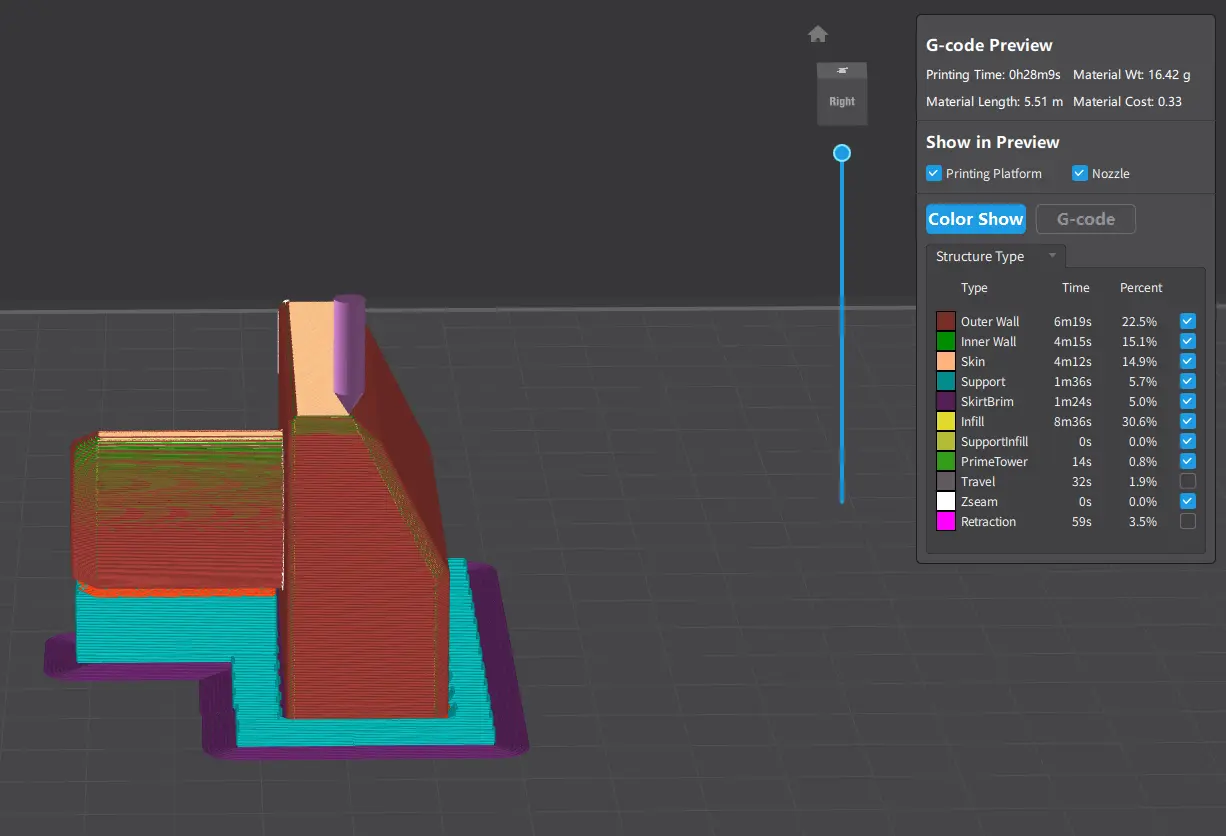
Task: Toggle Skin visibility checkbox
Action: click(1188, 361)
